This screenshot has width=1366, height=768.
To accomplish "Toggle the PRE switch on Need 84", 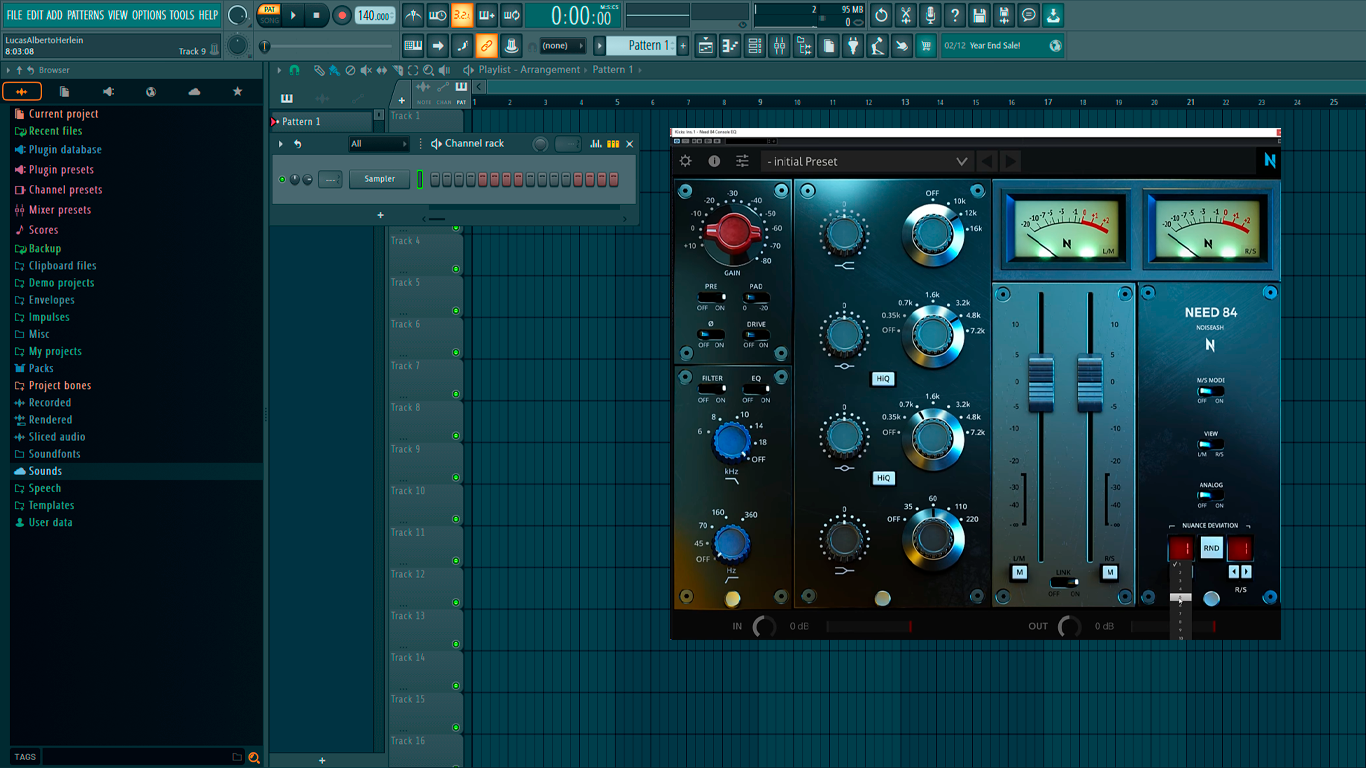I will pyautogui.click(x=711, y=298).
